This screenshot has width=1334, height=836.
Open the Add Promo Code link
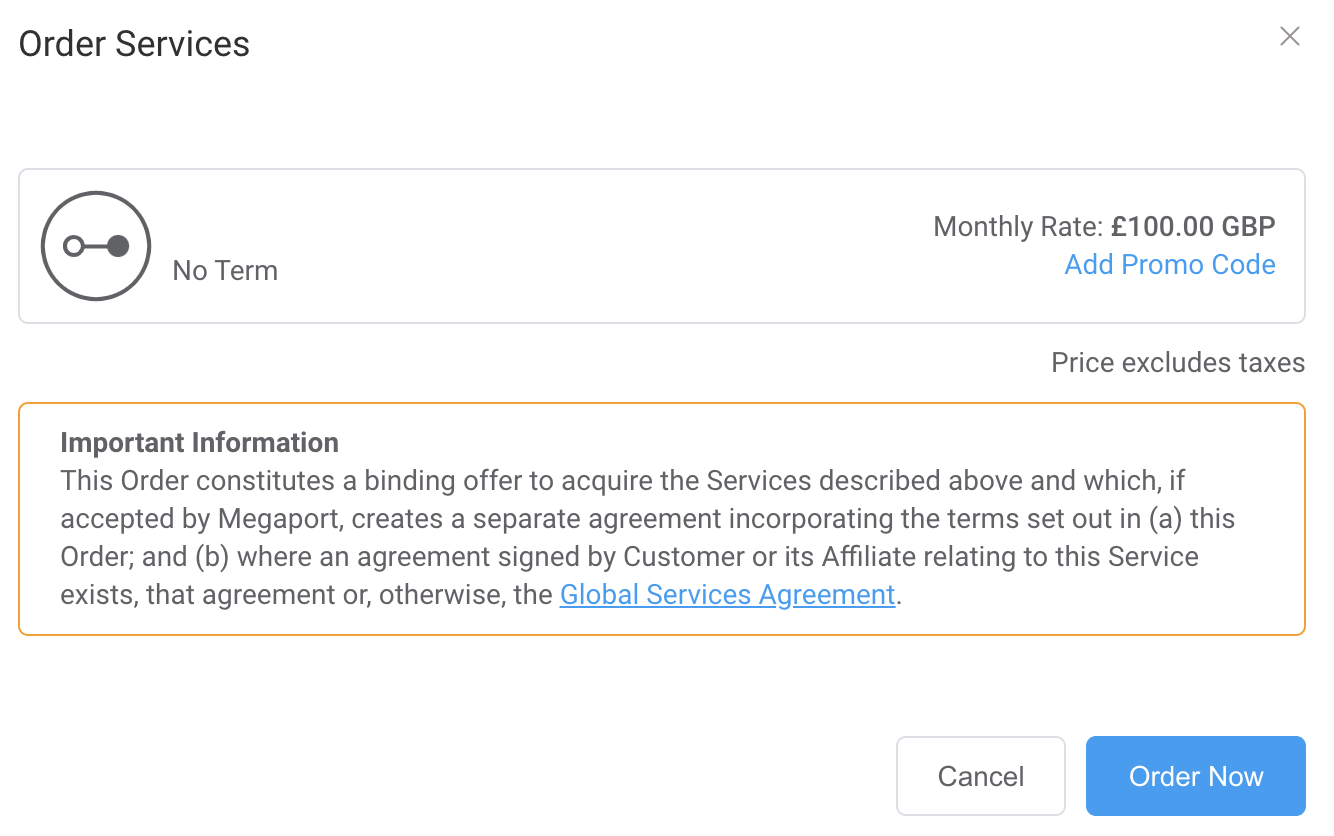(1170, 265)
